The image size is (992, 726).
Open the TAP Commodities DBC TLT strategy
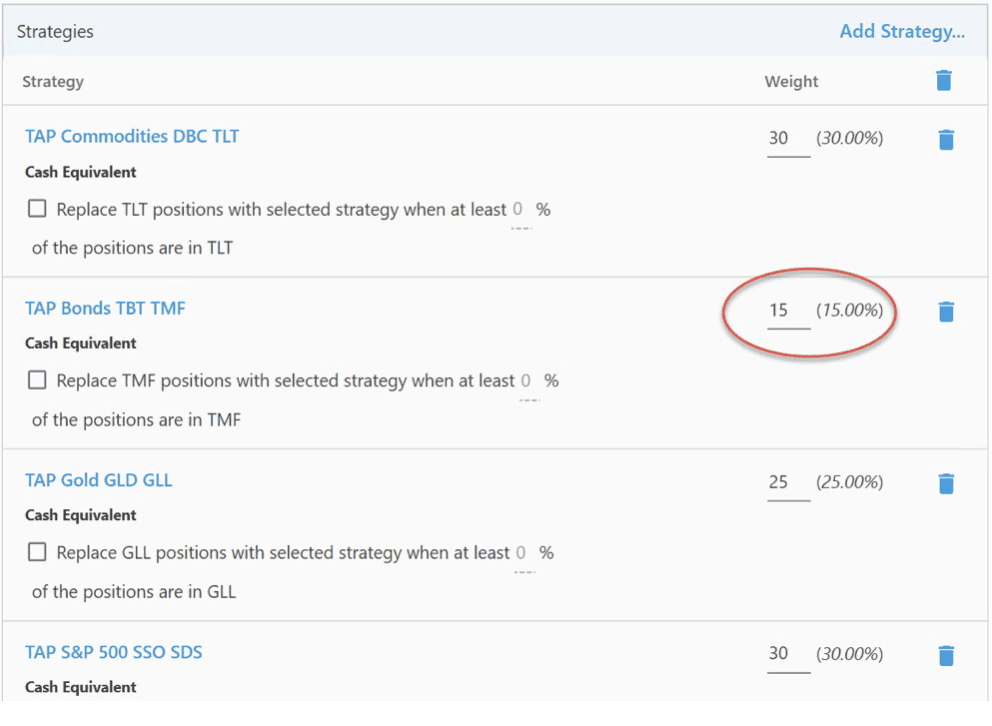(132, 137)
